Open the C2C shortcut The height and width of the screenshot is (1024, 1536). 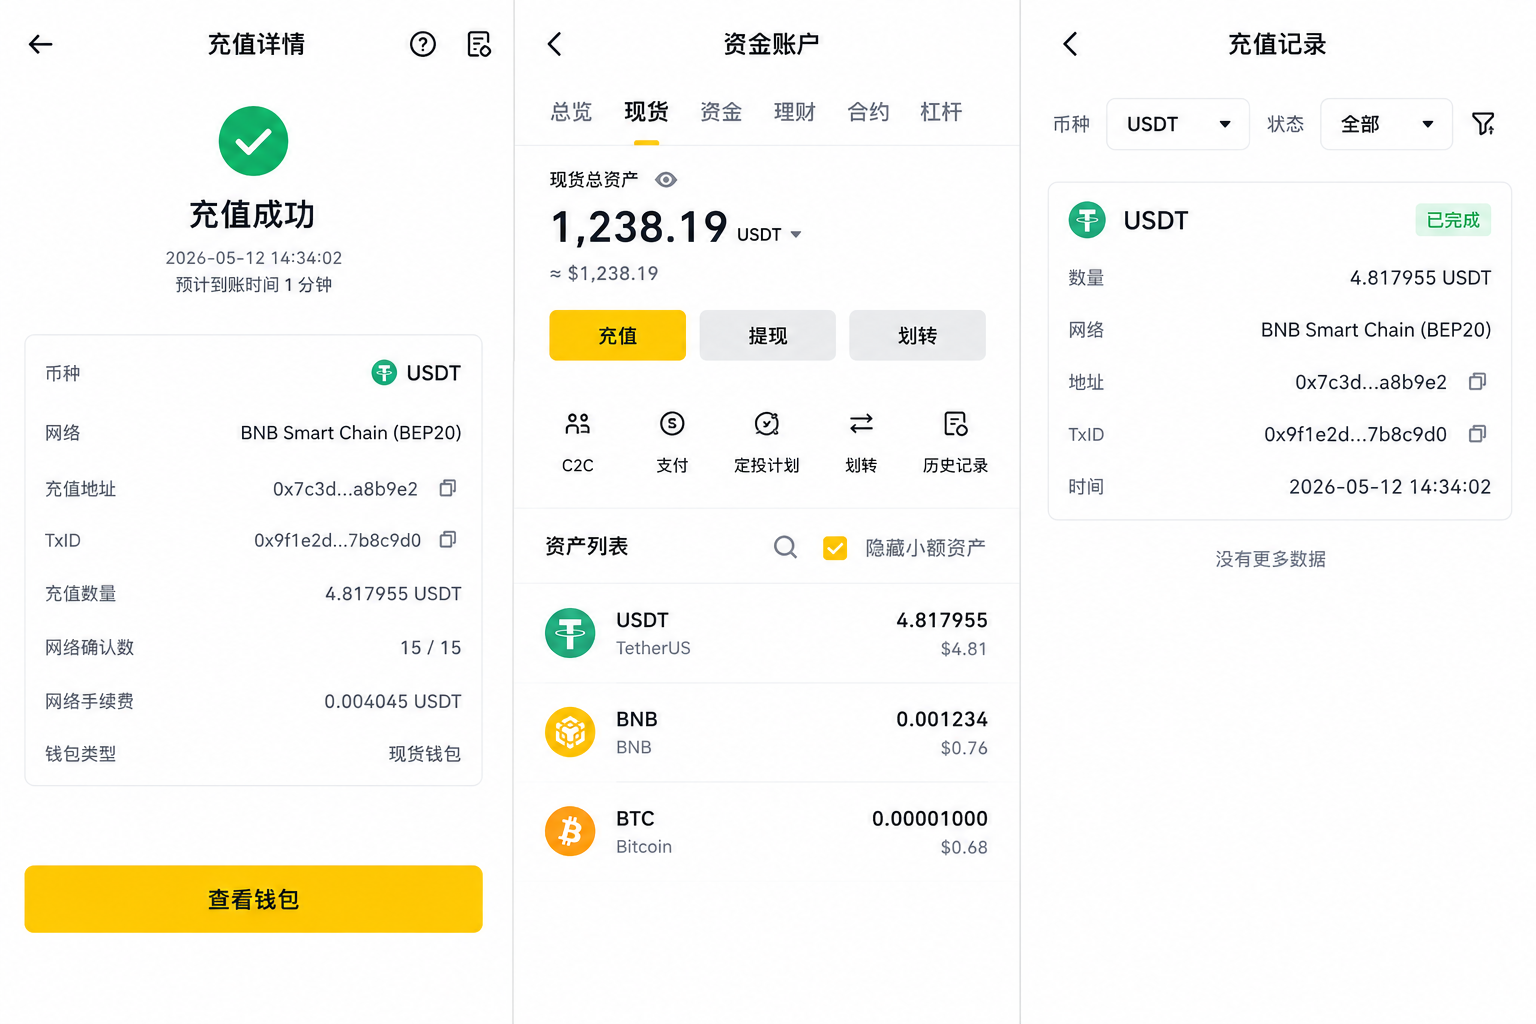(578, 442)
